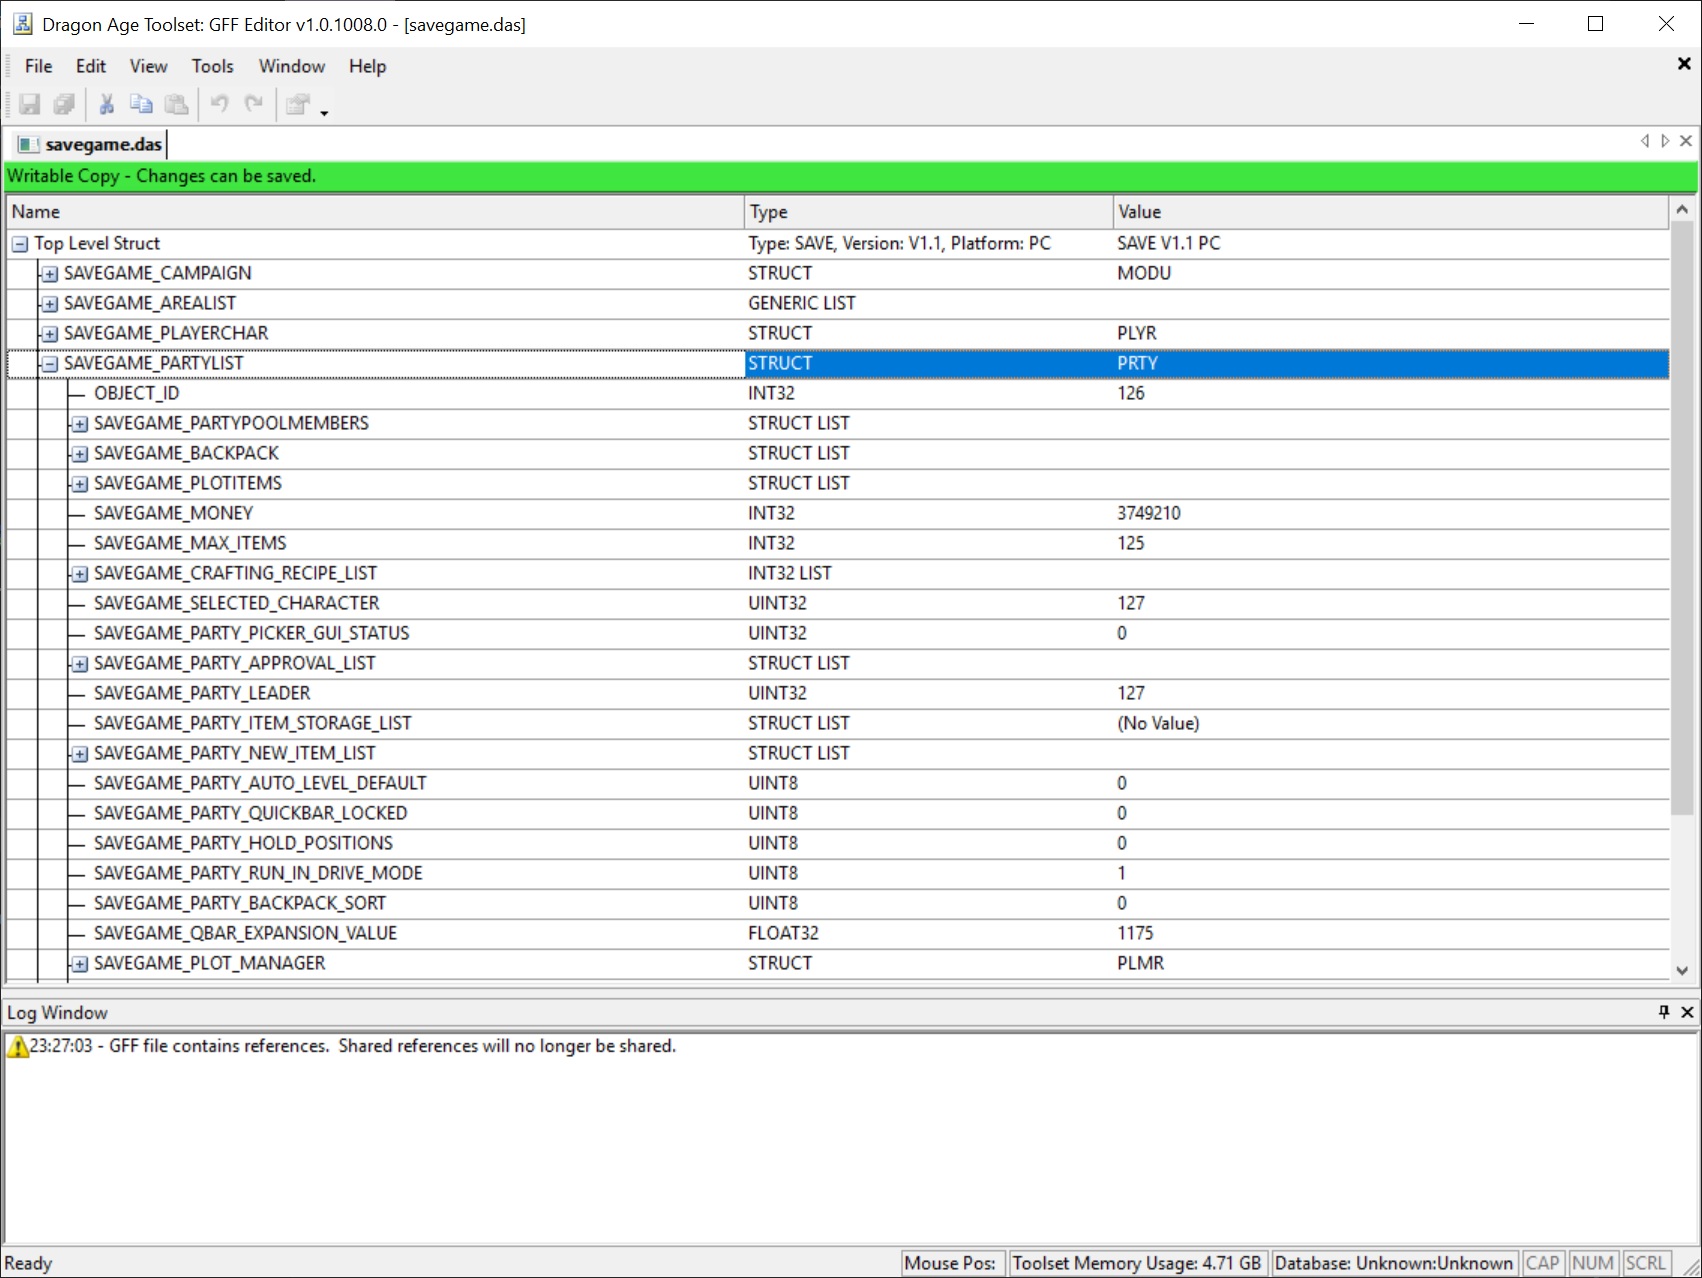Image resolution: width=1702 pixels, height=1278 pixels.
Task: Select SAVEGAME_MAX_ITEMS value 125
Action: click(x=1131, y=543)
